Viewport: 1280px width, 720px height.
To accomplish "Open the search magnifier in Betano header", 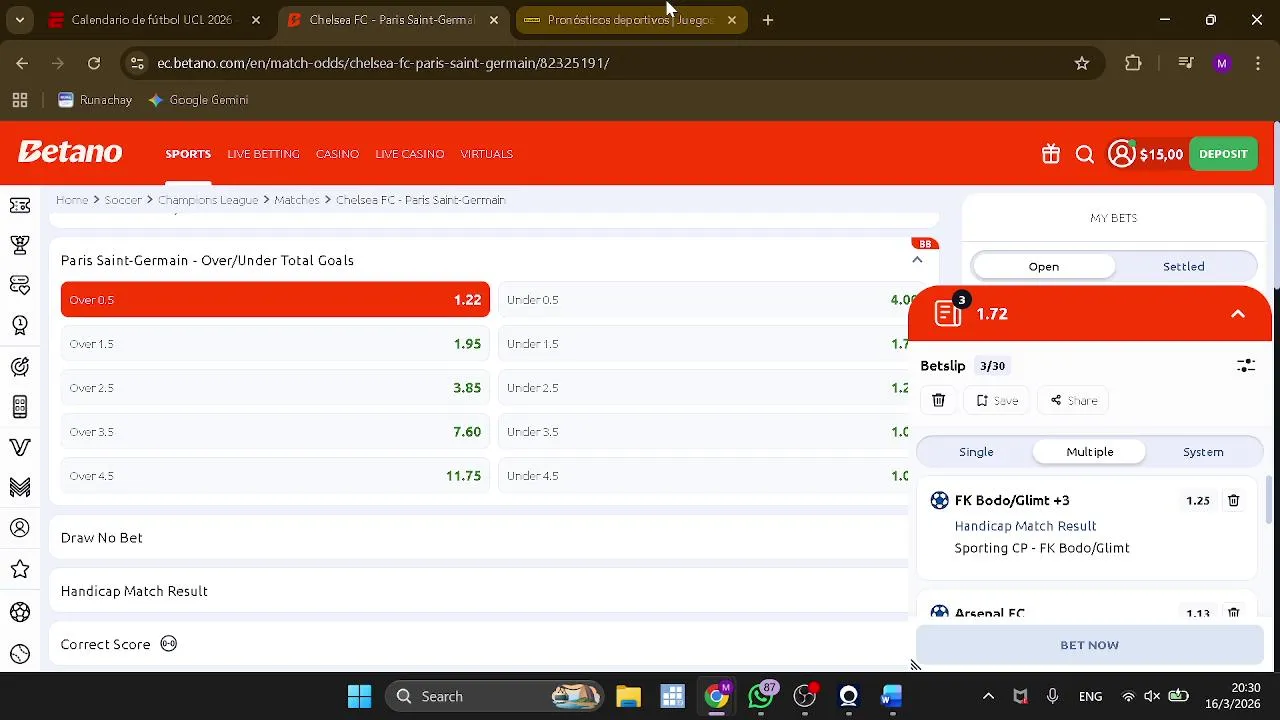I will (1085, 154).
